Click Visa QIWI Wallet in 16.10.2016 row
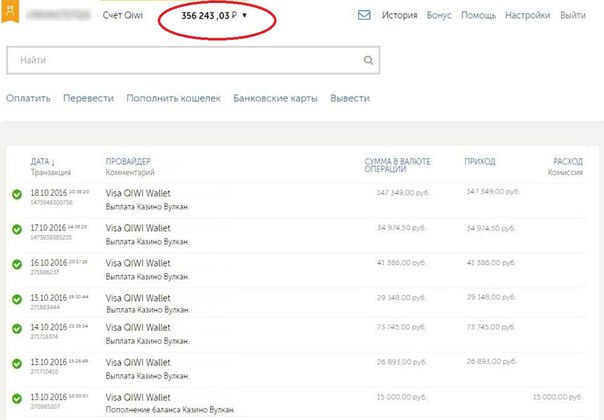 138,263
